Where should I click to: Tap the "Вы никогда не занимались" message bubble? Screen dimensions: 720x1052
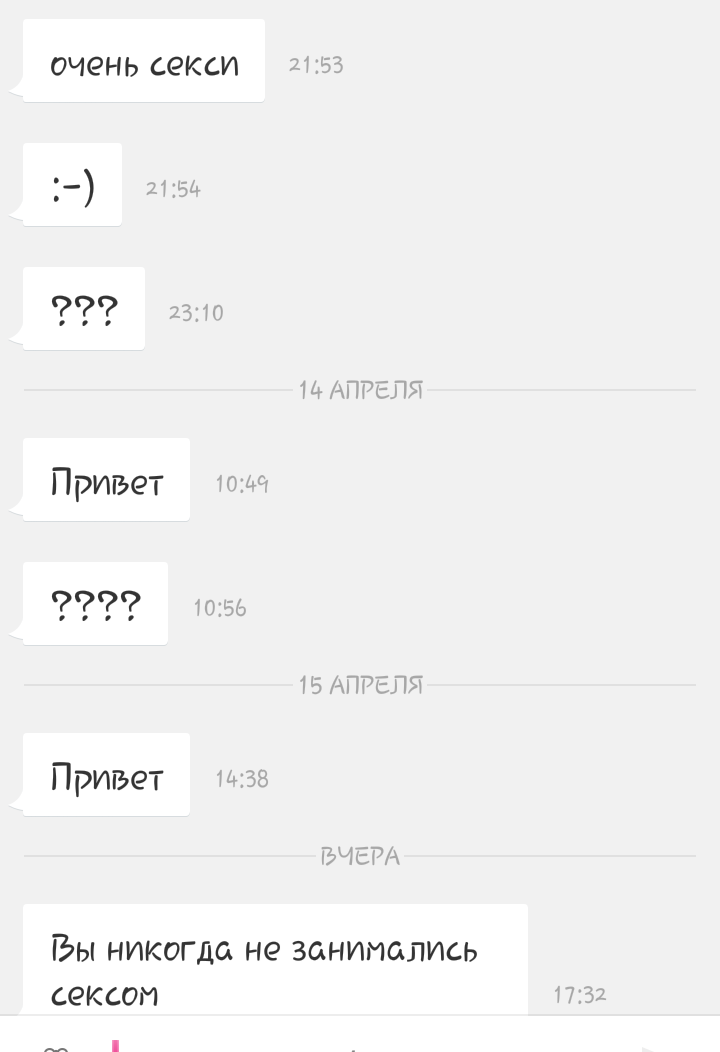[275, 960]
